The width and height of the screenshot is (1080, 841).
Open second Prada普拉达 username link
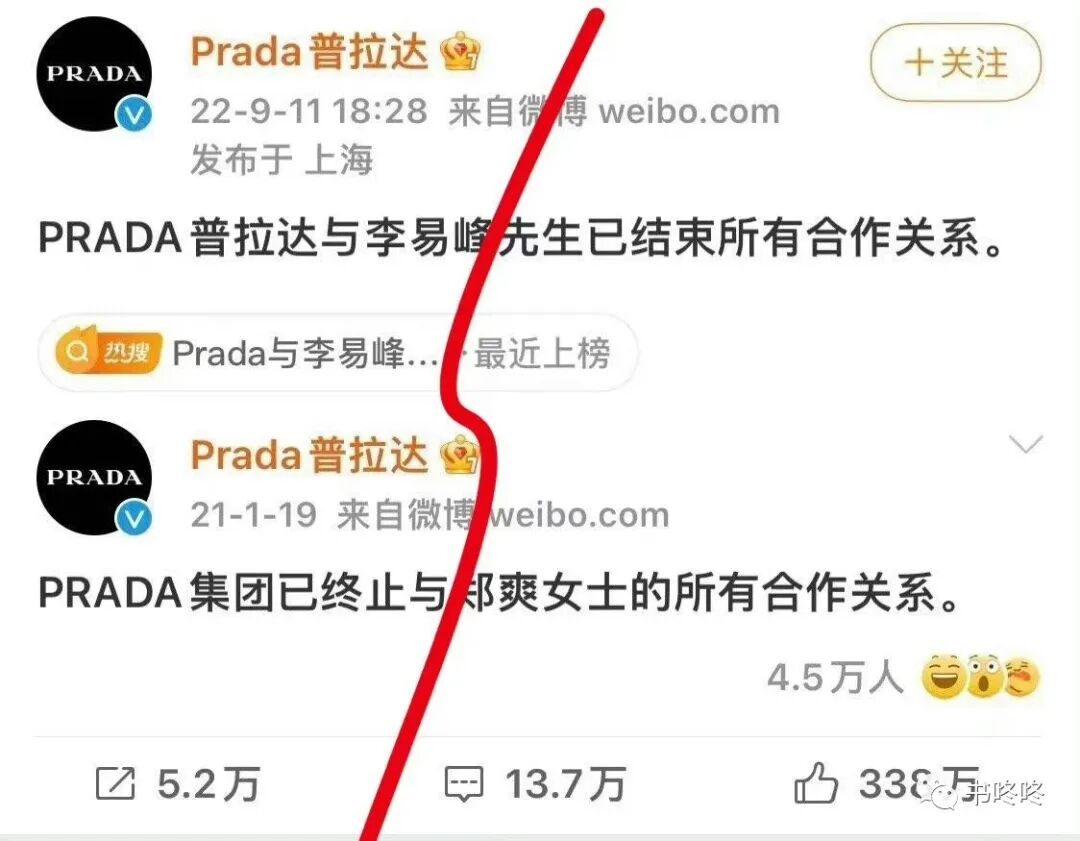[309, 455]
